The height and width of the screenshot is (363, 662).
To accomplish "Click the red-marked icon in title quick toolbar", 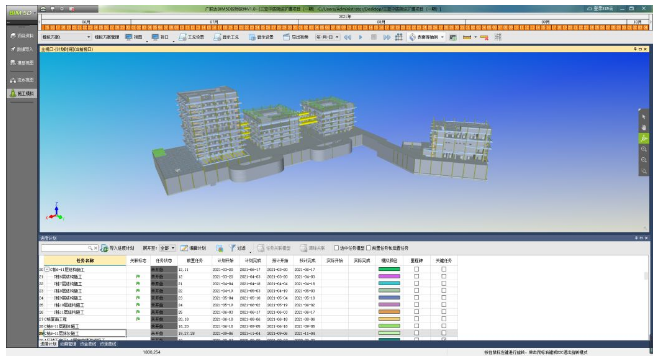I will (72, 8).
